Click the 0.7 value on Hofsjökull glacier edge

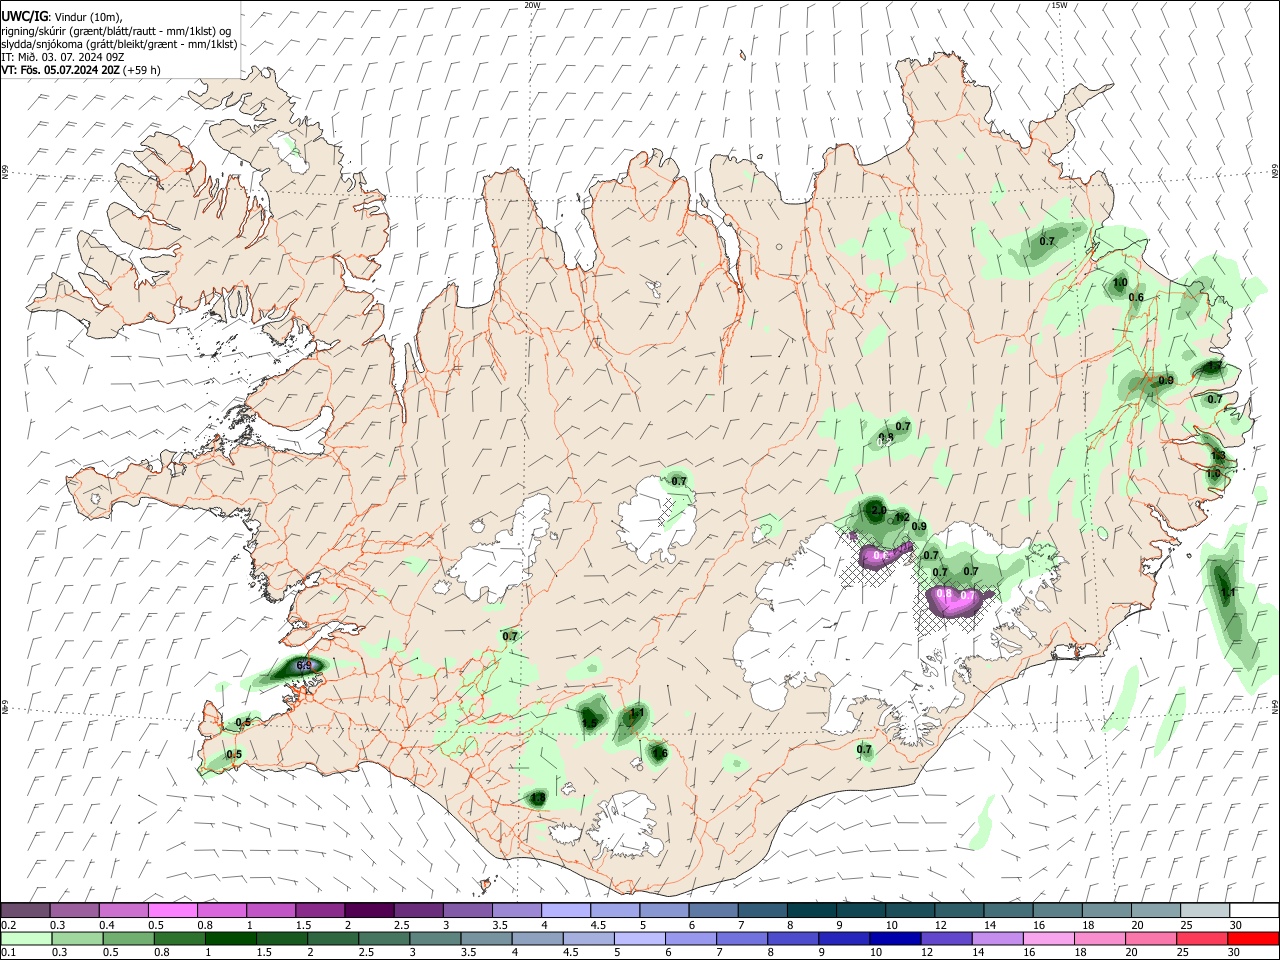[679, 481]
